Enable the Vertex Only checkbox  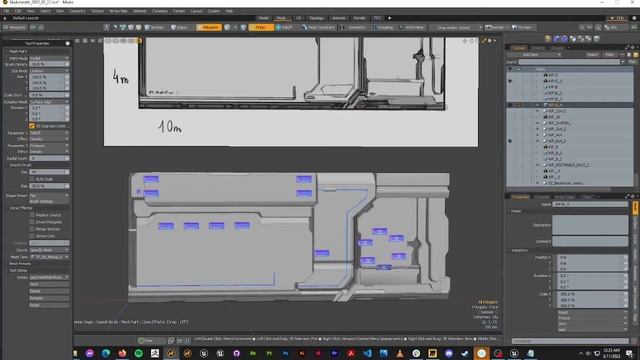tap(32, 236)
